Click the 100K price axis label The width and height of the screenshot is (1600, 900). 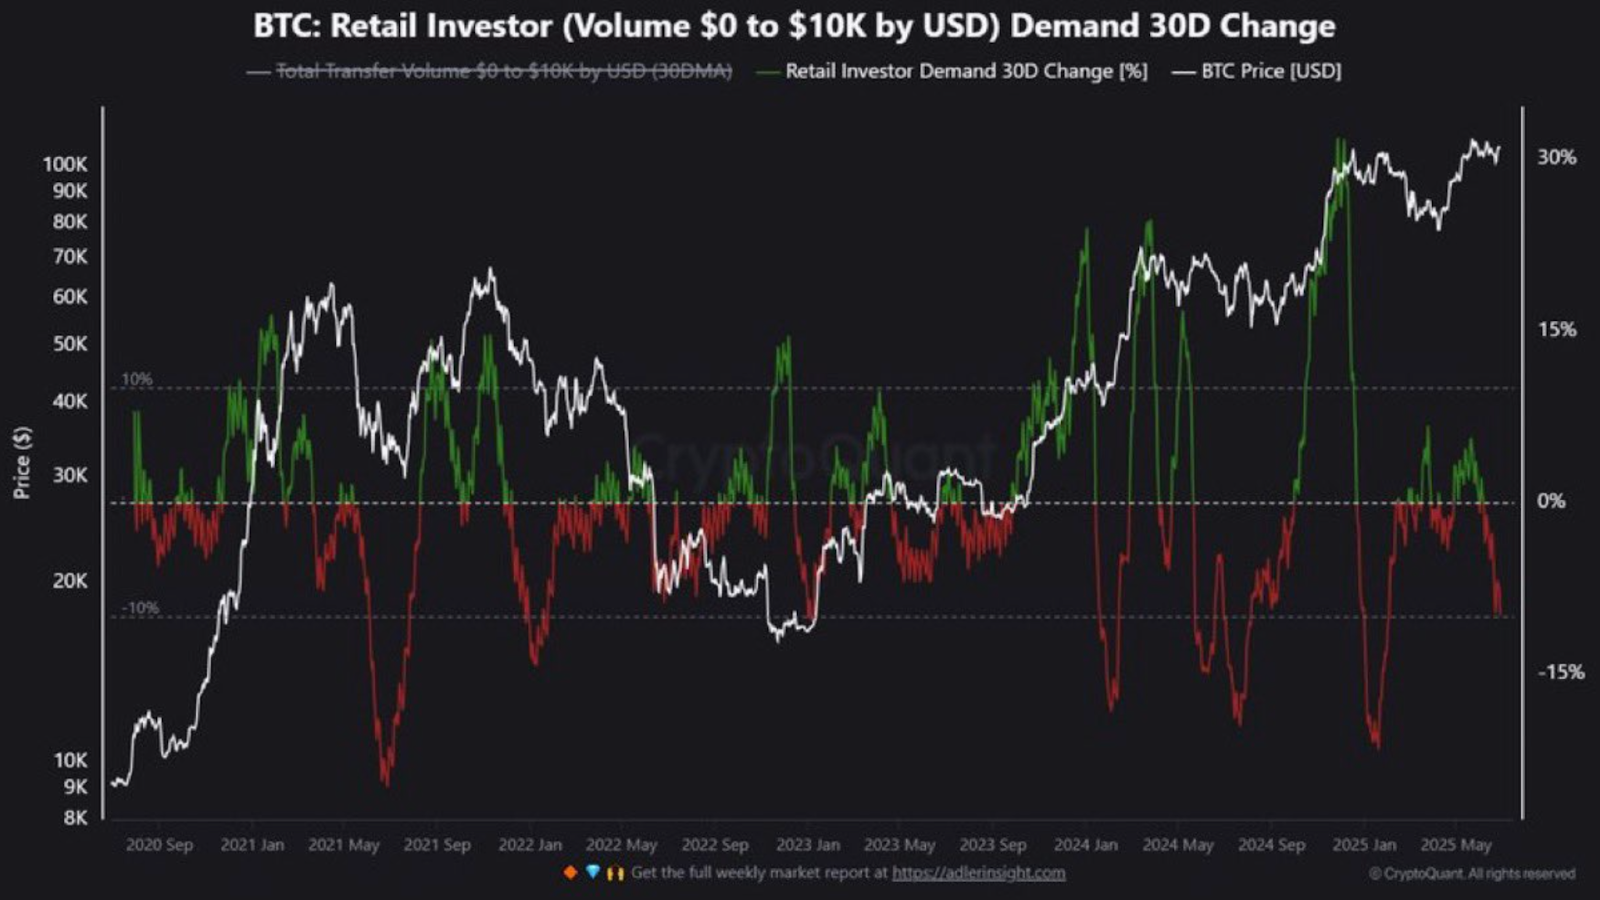(65, 164)
